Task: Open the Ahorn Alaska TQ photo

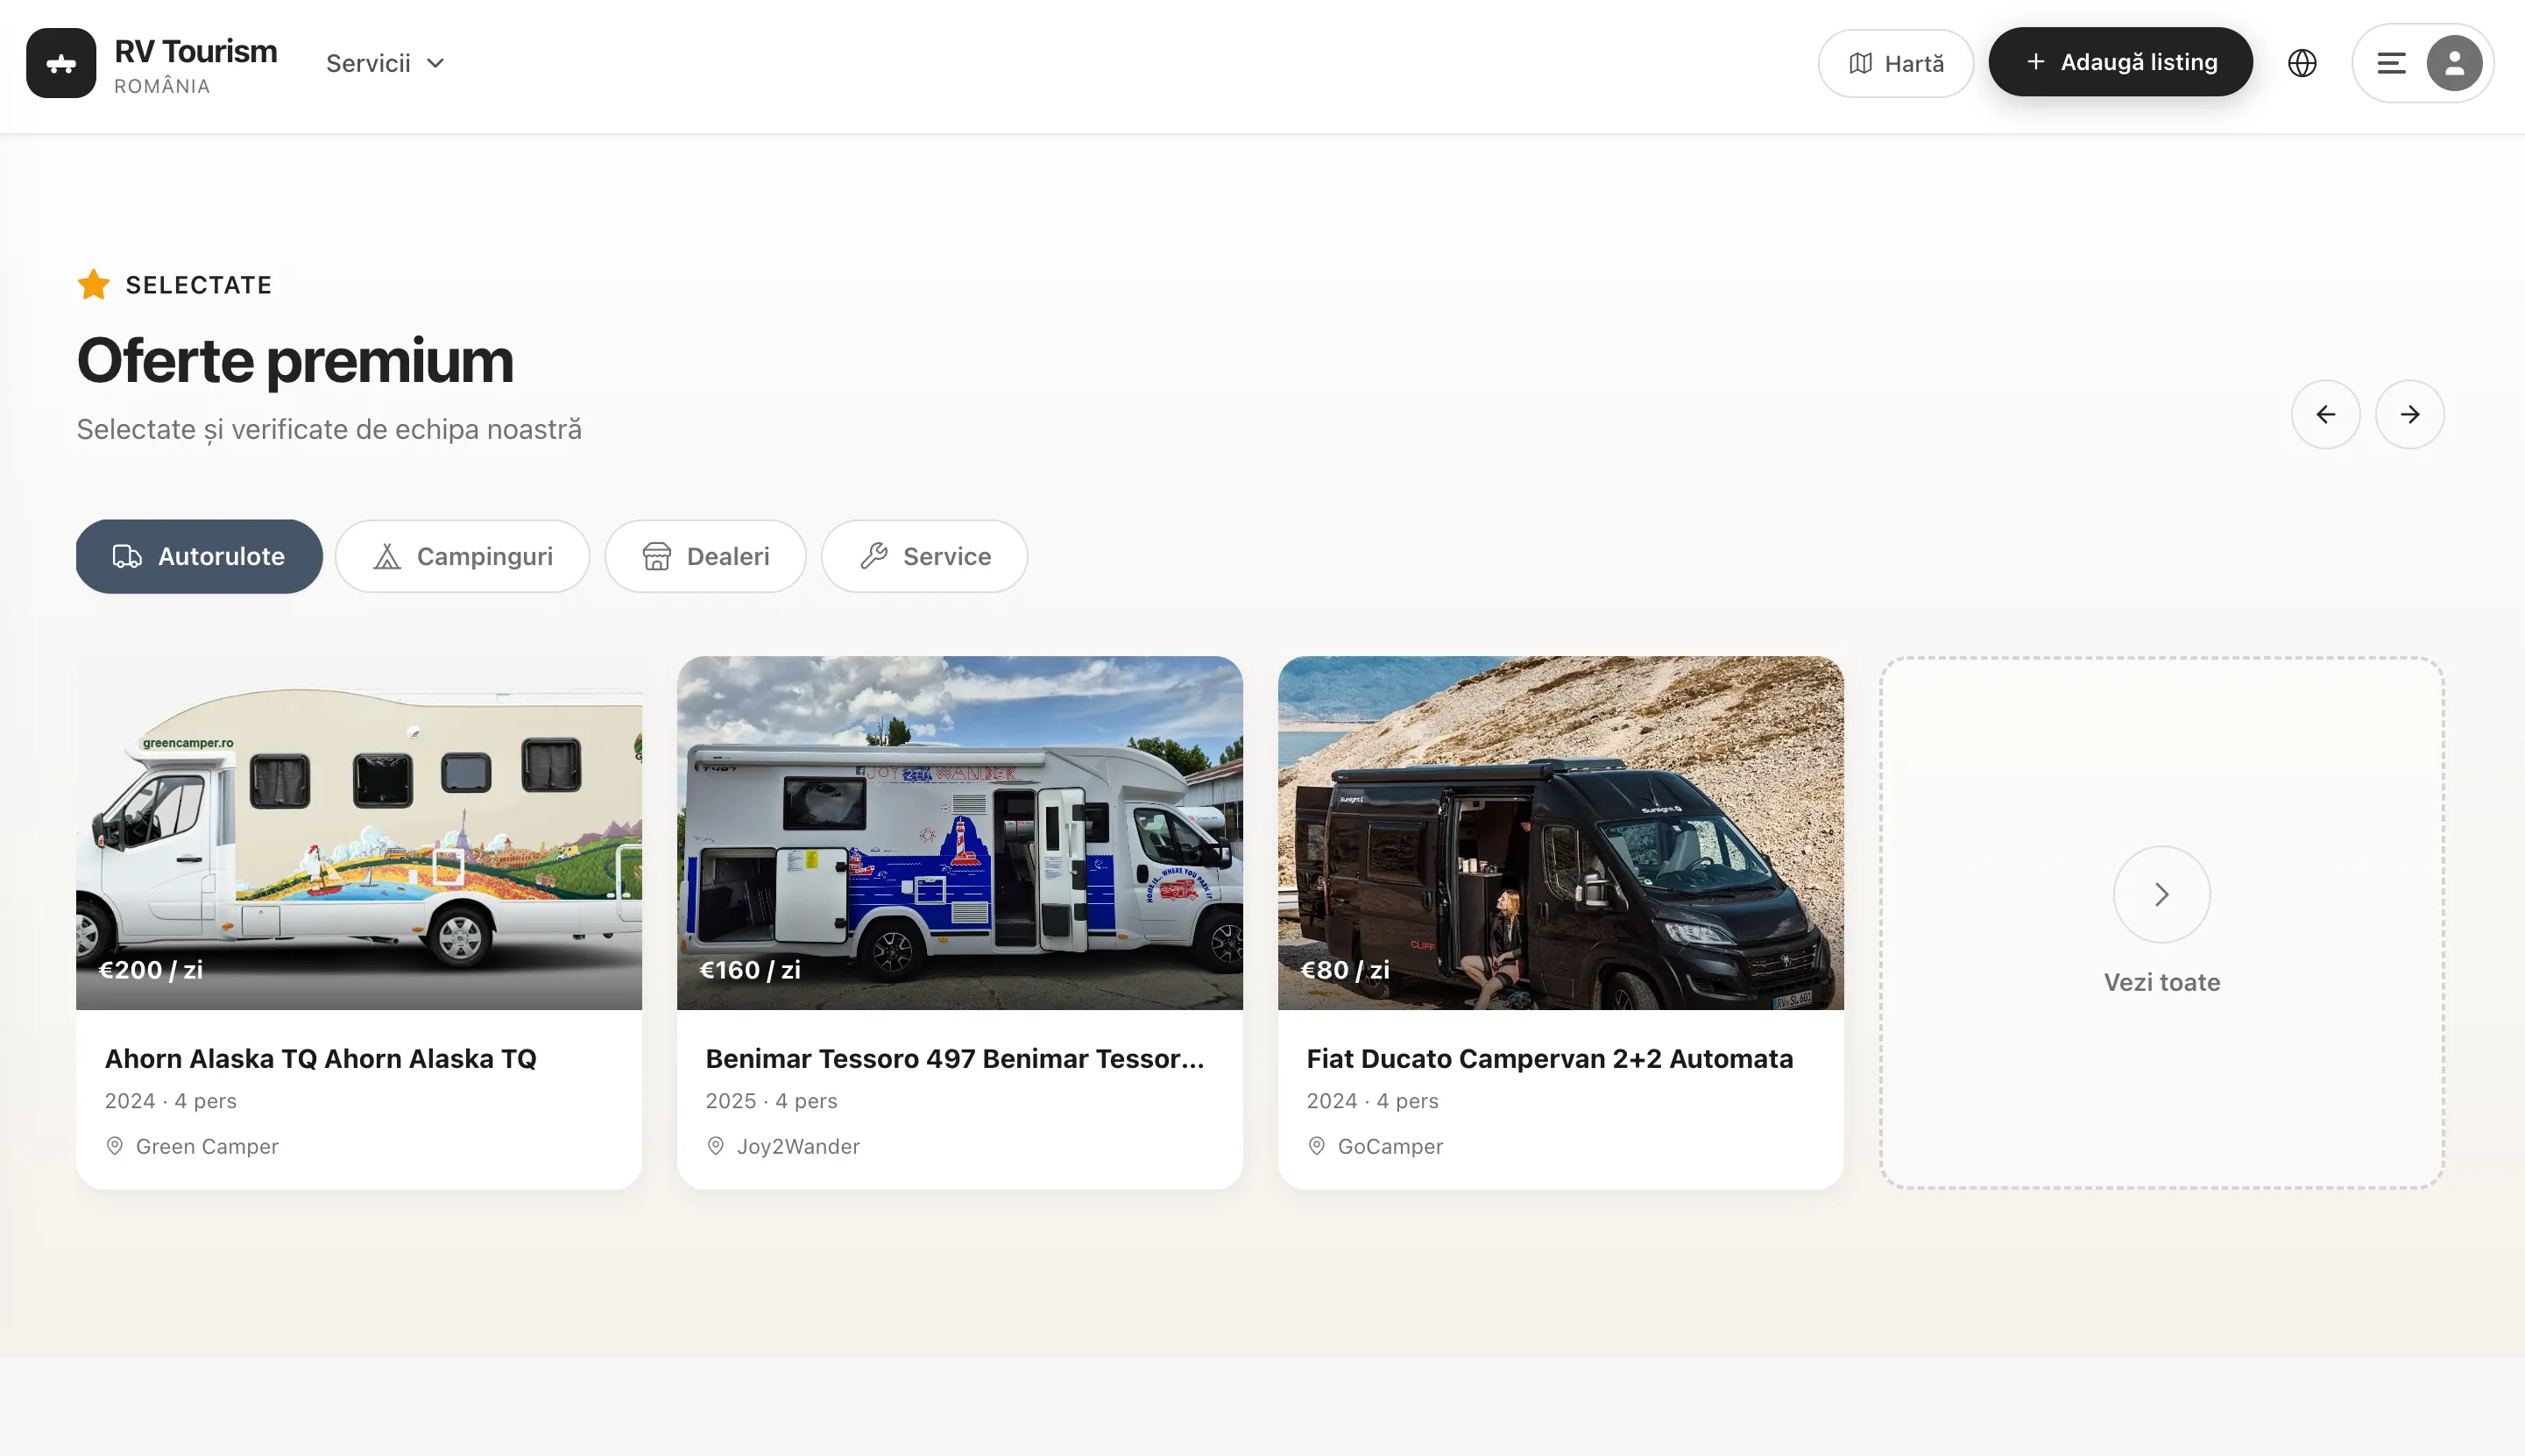Action: (x=359, y=832)
